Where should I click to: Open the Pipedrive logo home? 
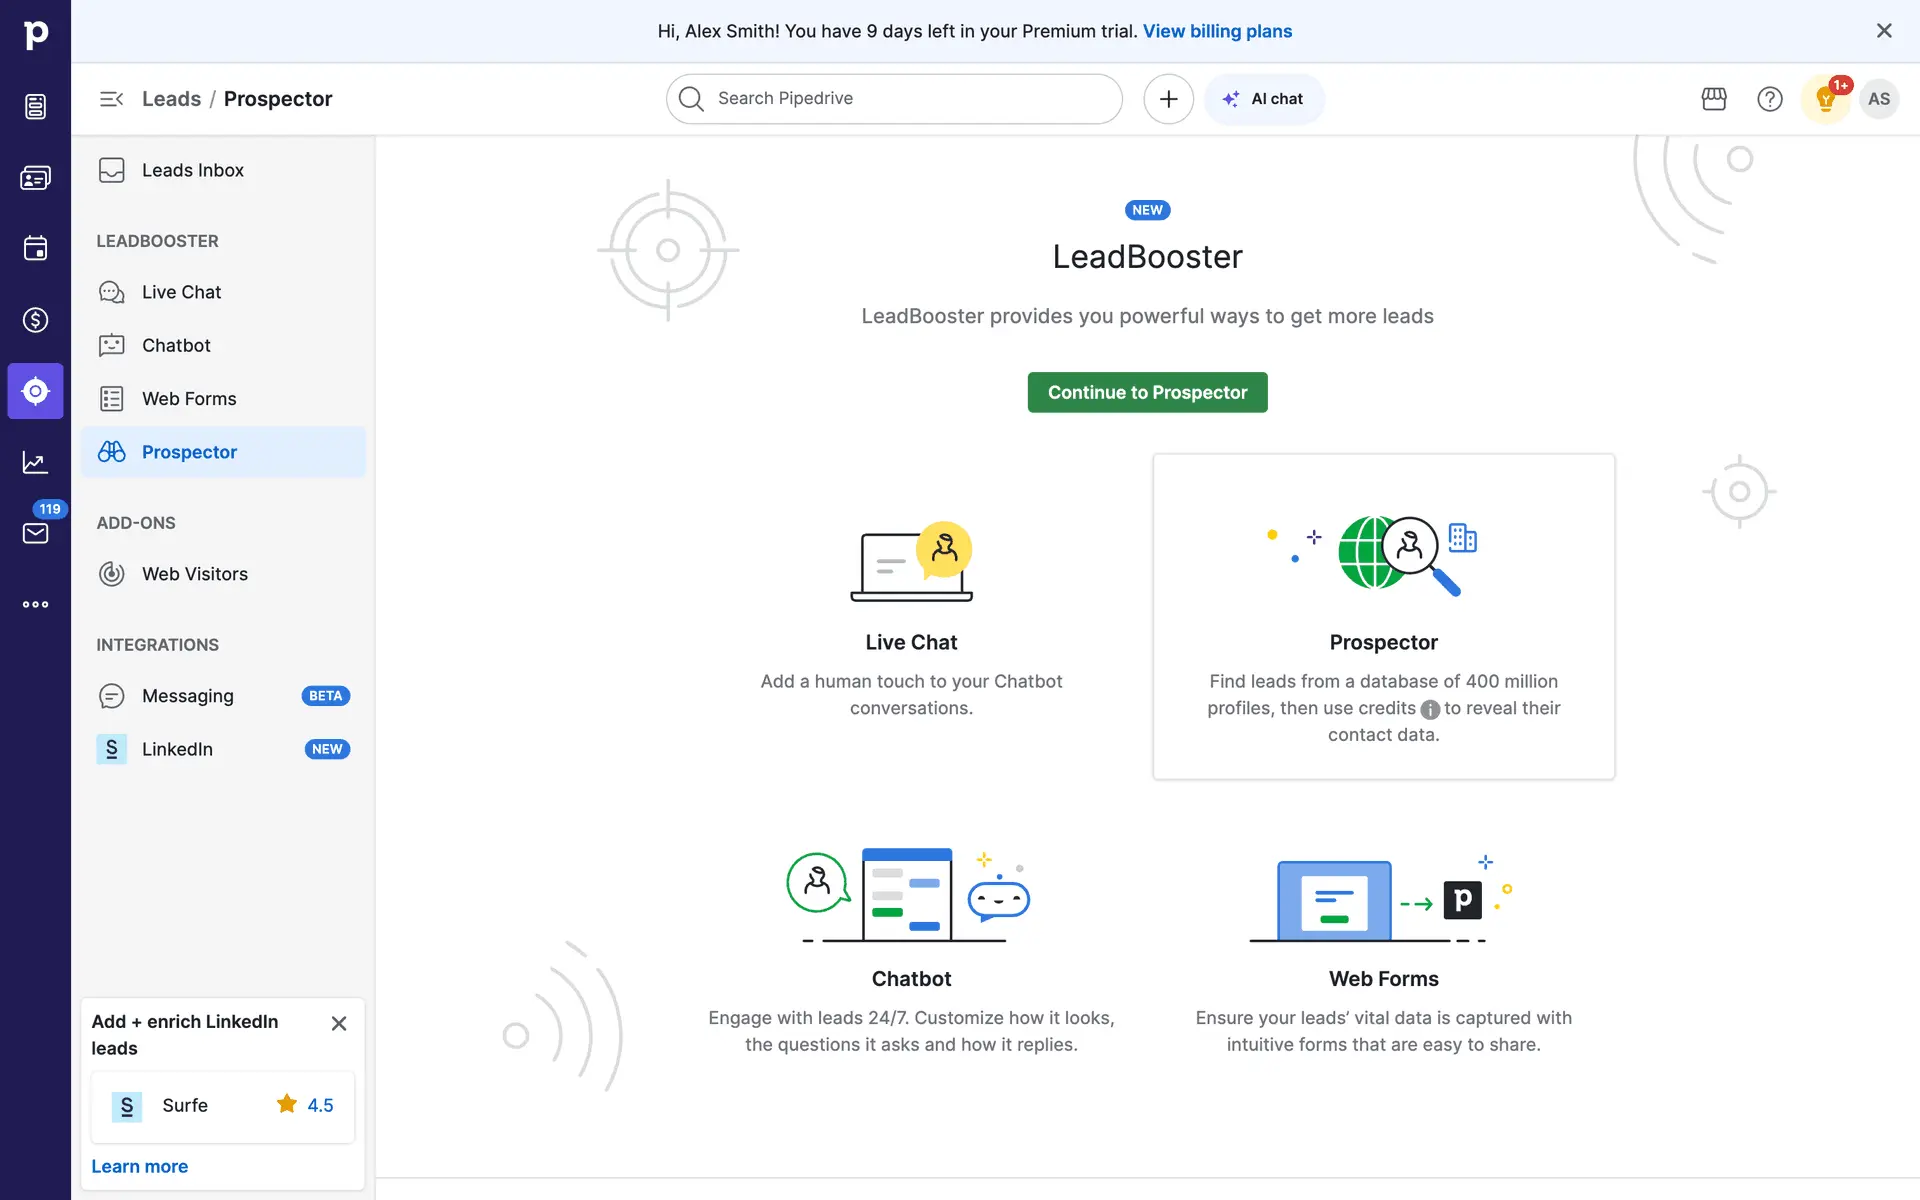point(35,34)
